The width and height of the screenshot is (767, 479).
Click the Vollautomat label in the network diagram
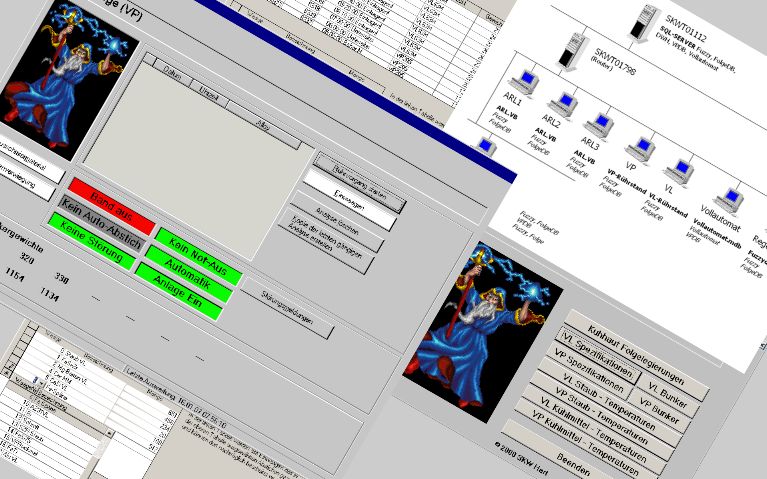(x=720, y=218)
